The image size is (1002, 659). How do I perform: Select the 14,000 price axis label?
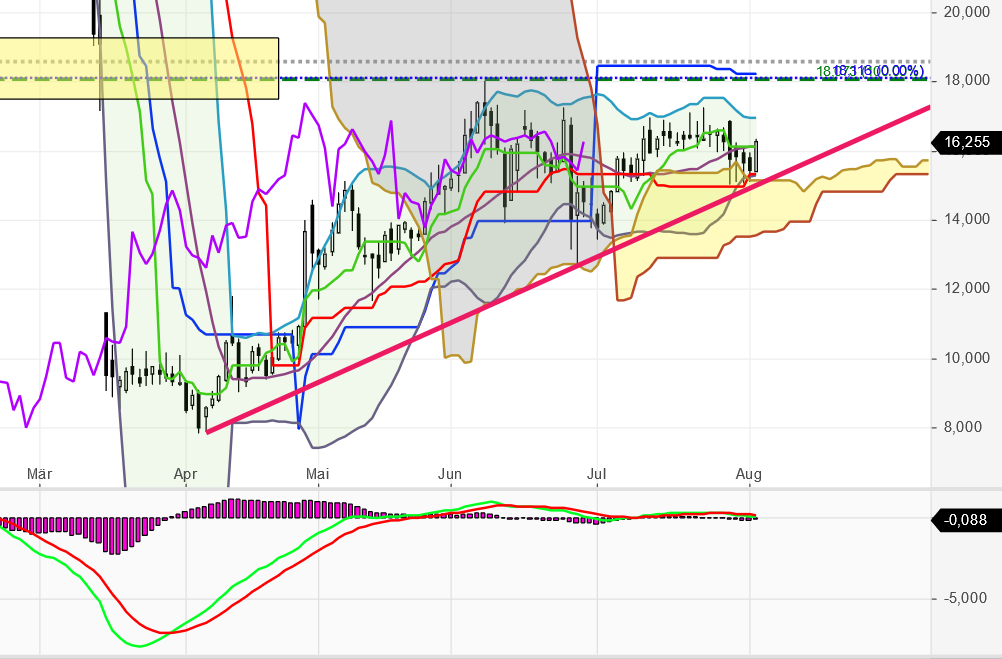click(x=966, y=219)
